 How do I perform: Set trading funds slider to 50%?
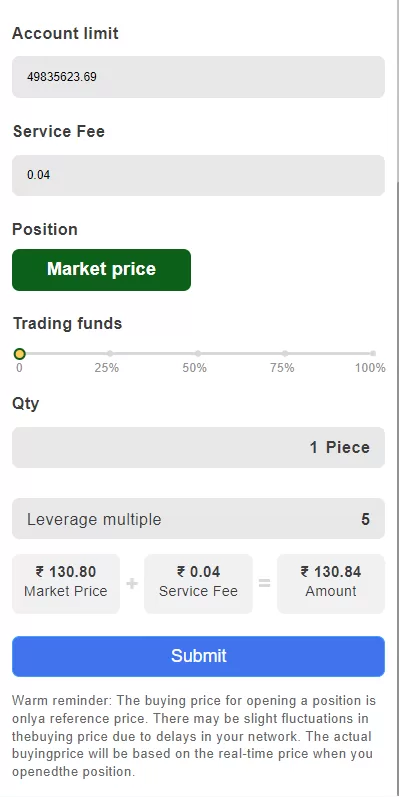point(198,353)
